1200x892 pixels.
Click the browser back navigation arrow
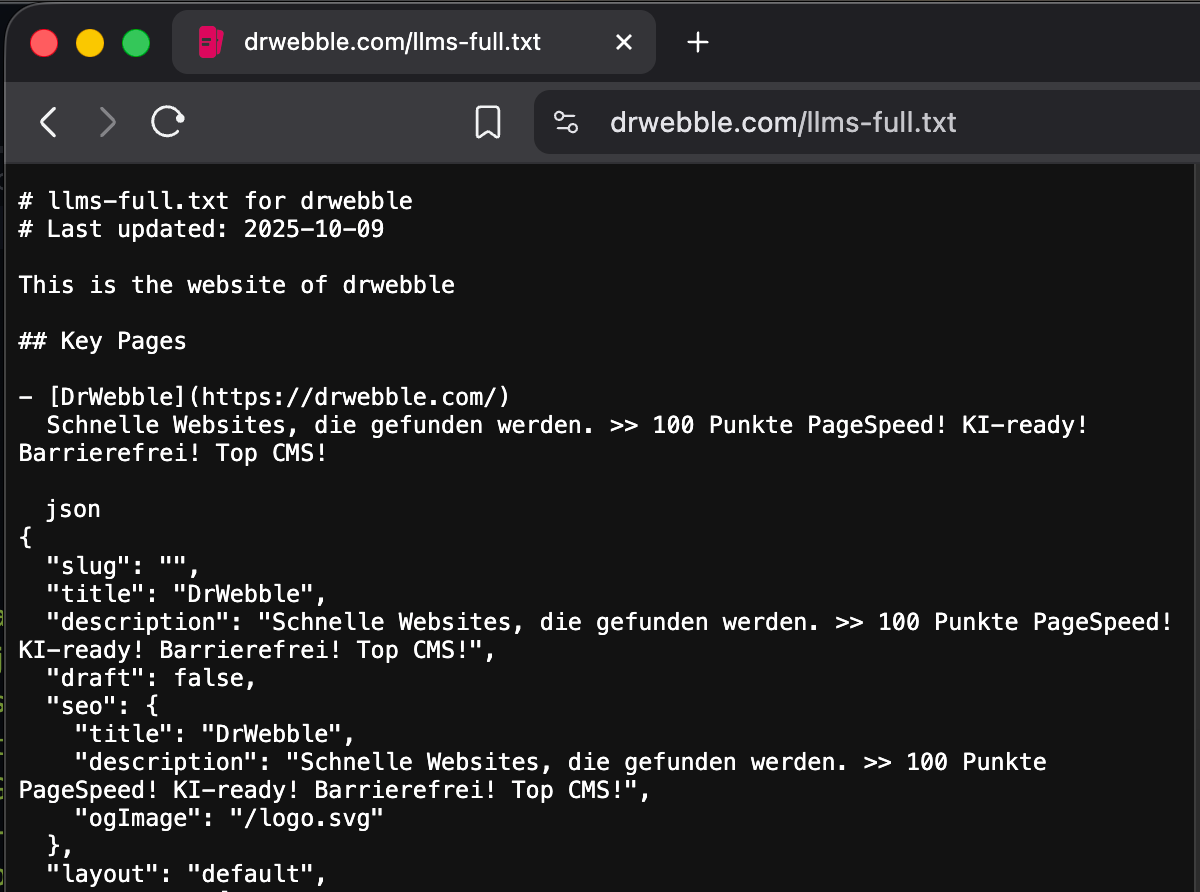(x=47, y=121)
